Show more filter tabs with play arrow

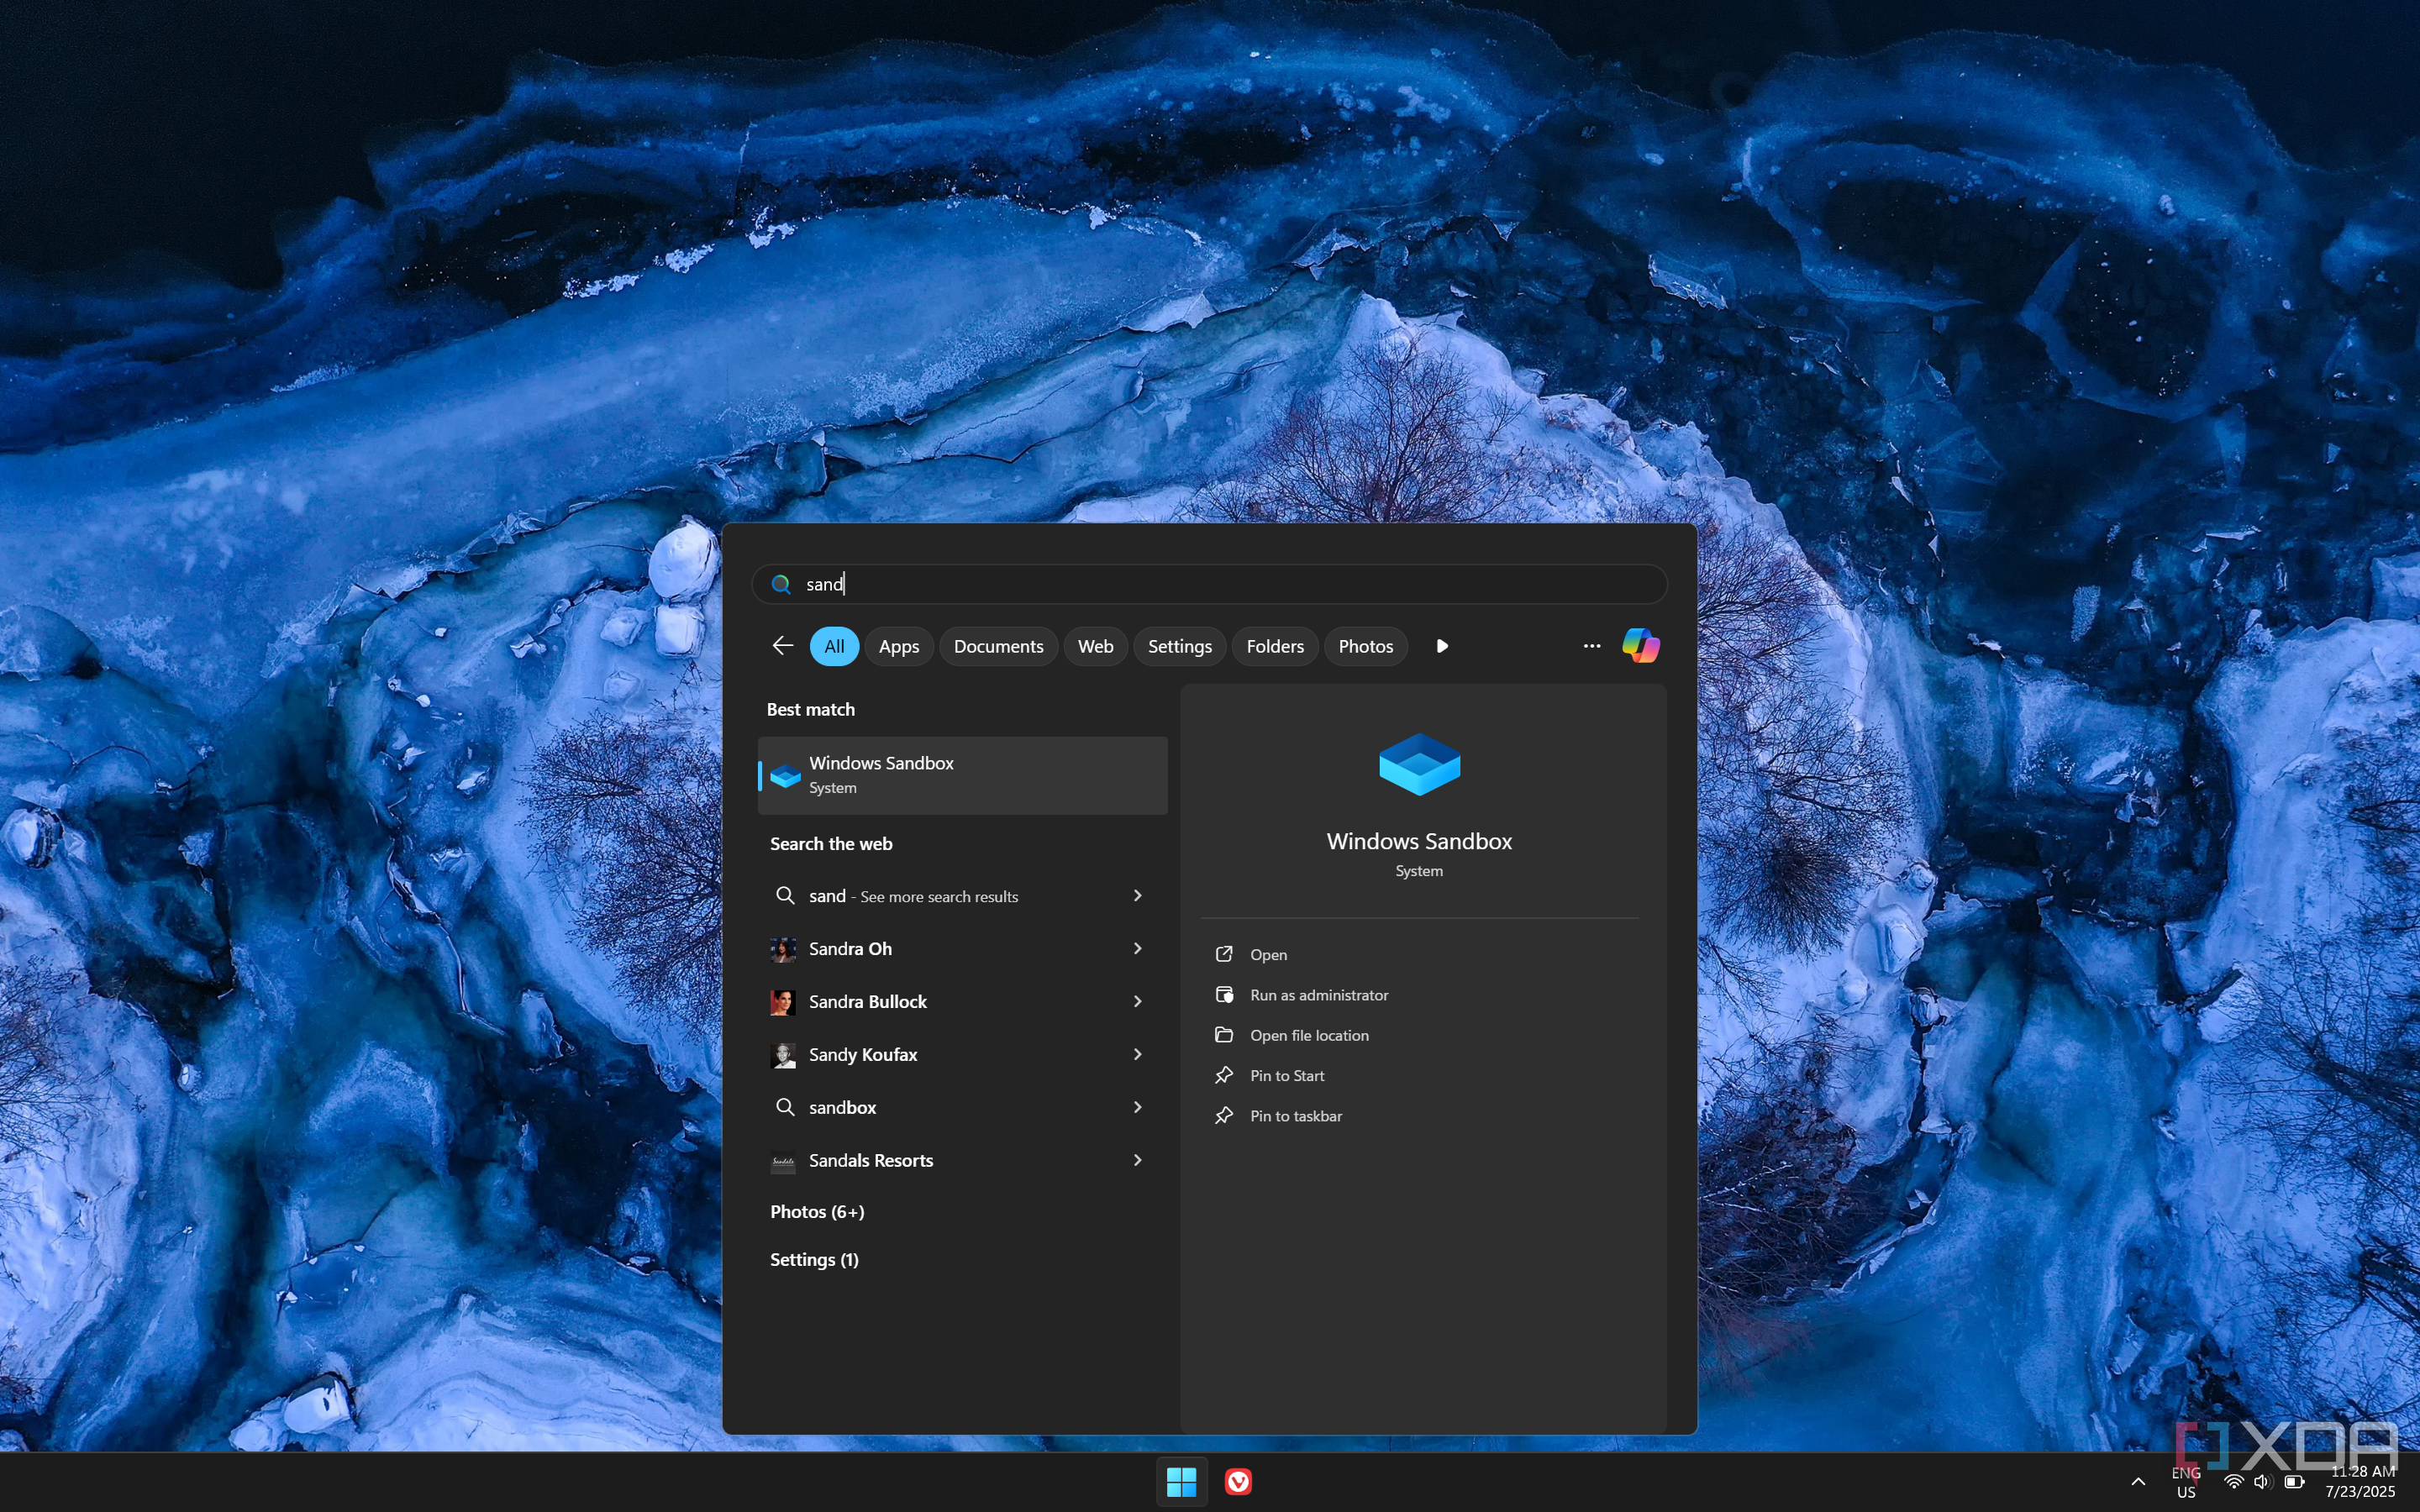(x=1442, y=646)
